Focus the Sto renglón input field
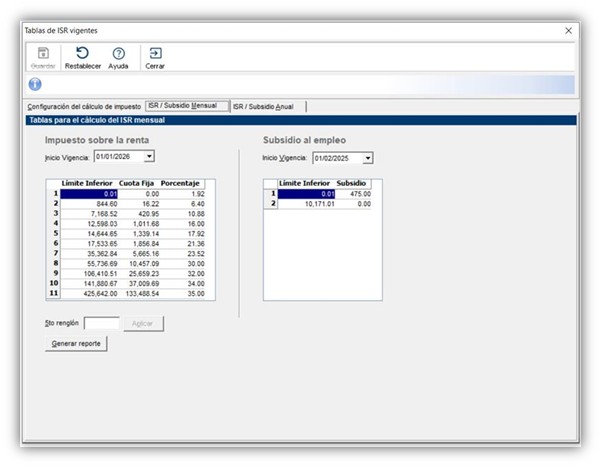This screenshot has width=601, height=467. (102, 323)
